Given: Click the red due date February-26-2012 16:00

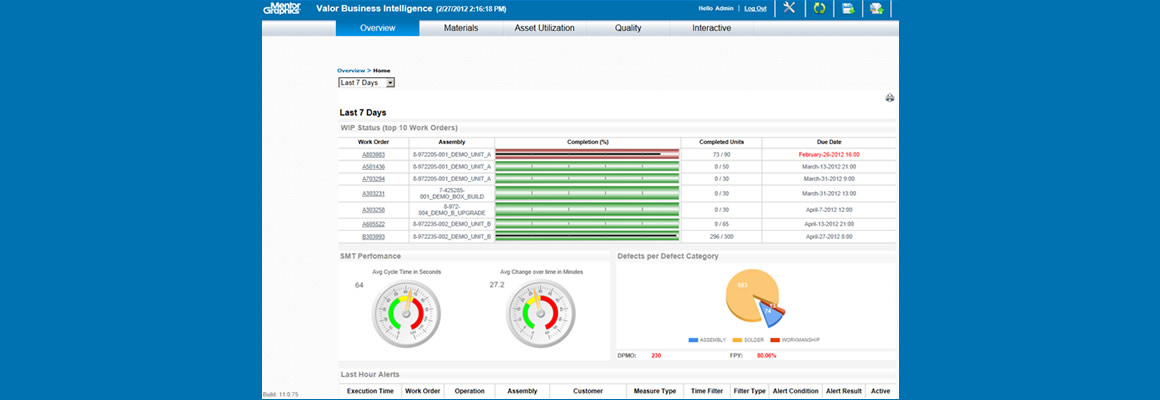Looking at the screenshot, I should tap(829, 155).
